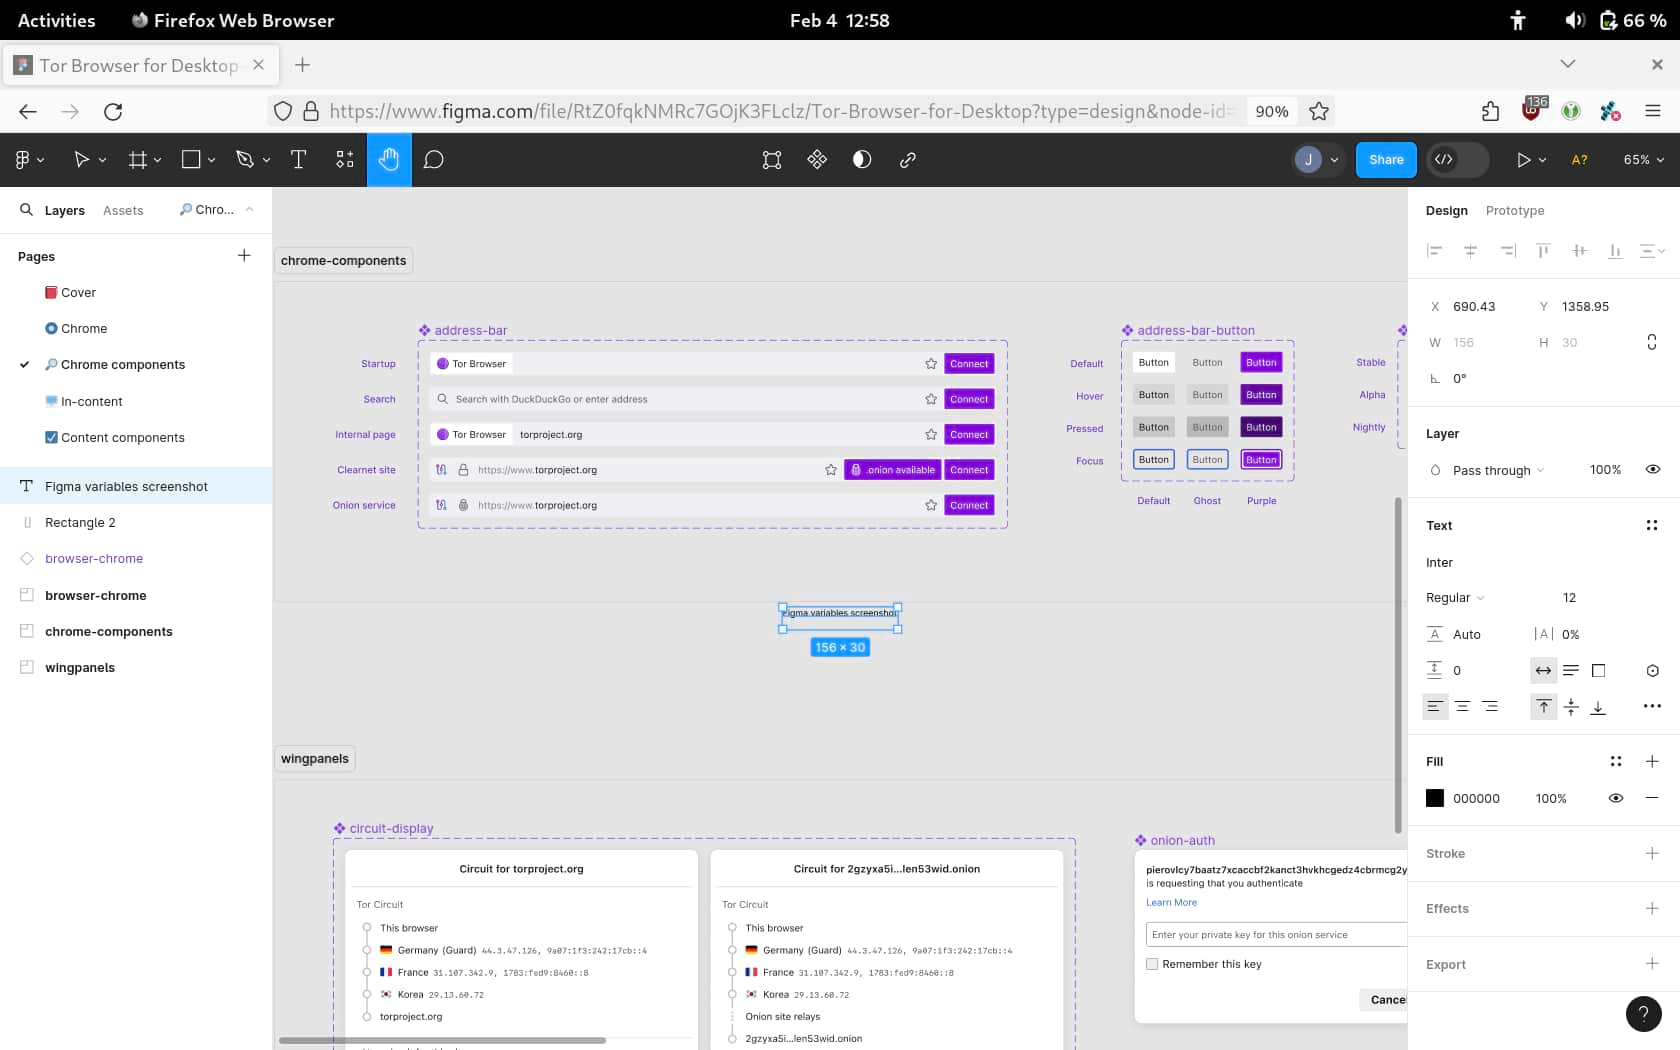Set auto width text resizing
This screenshot has height=1050, width=1680.
(1544, 671)
